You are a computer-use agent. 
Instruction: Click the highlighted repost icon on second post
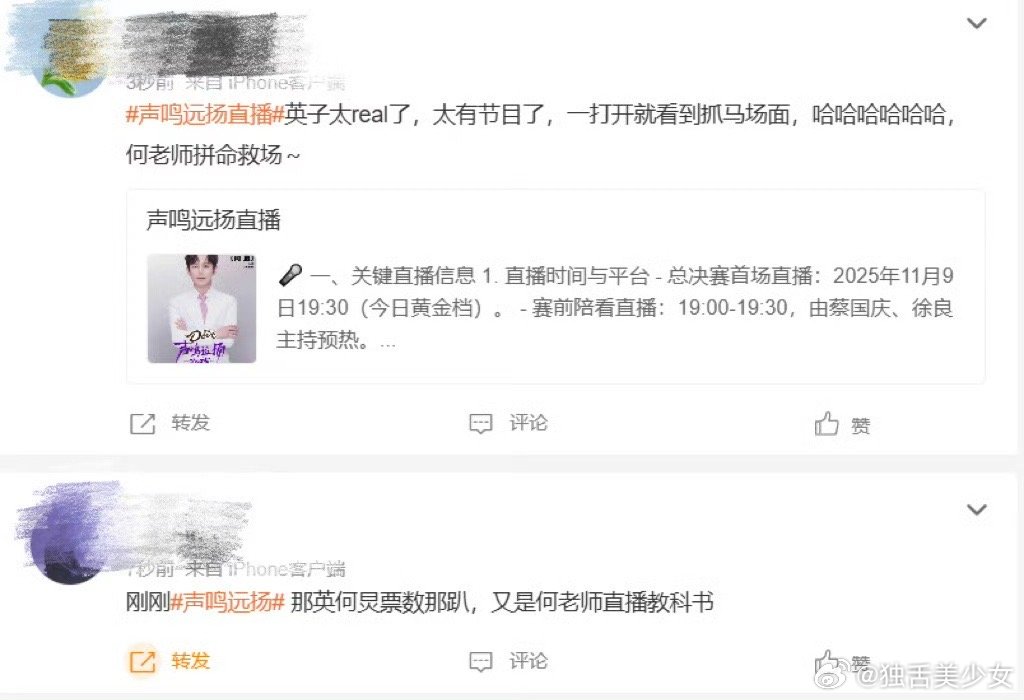click(x=142, y=661)
